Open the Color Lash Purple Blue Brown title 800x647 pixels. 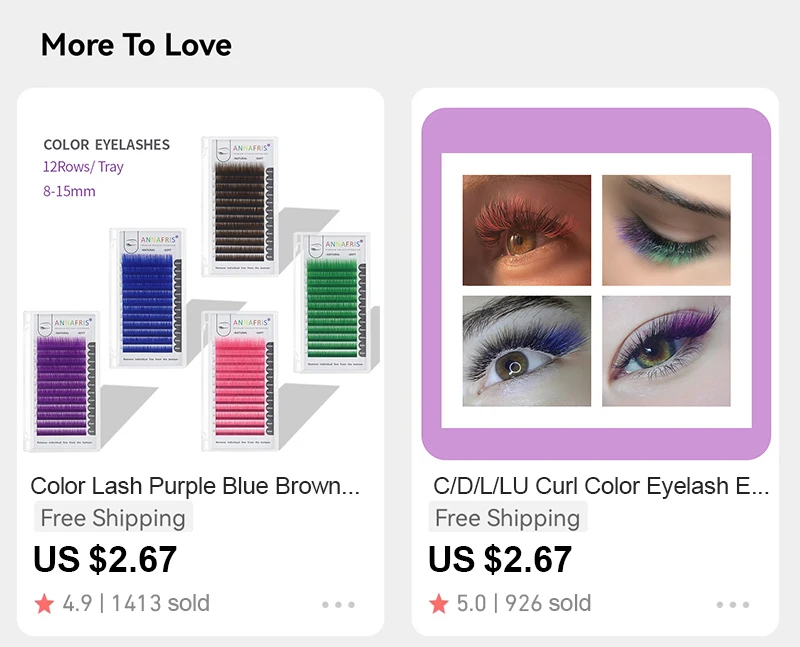[x=195, y=486]
